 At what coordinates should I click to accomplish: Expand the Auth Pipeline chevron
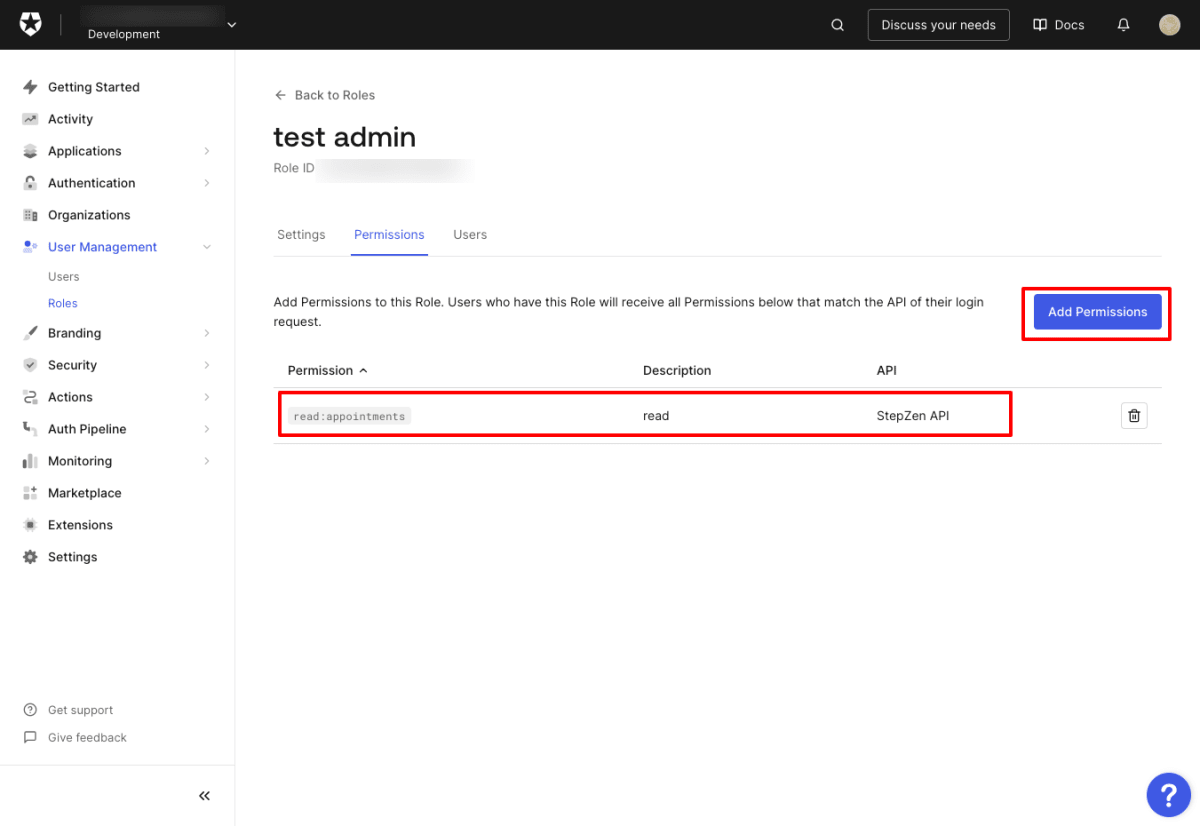pyautogui.click(x=207, y=429)
